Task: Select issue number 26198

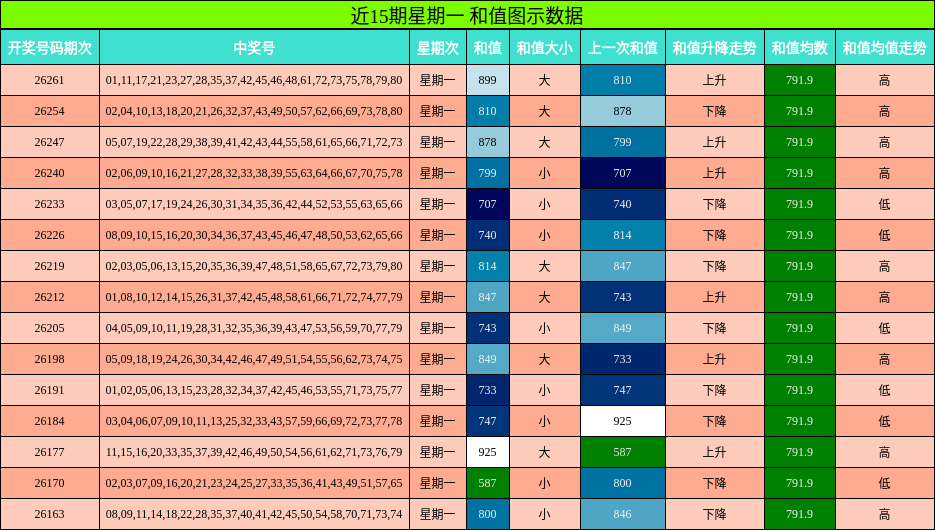Action: (49, 359)
